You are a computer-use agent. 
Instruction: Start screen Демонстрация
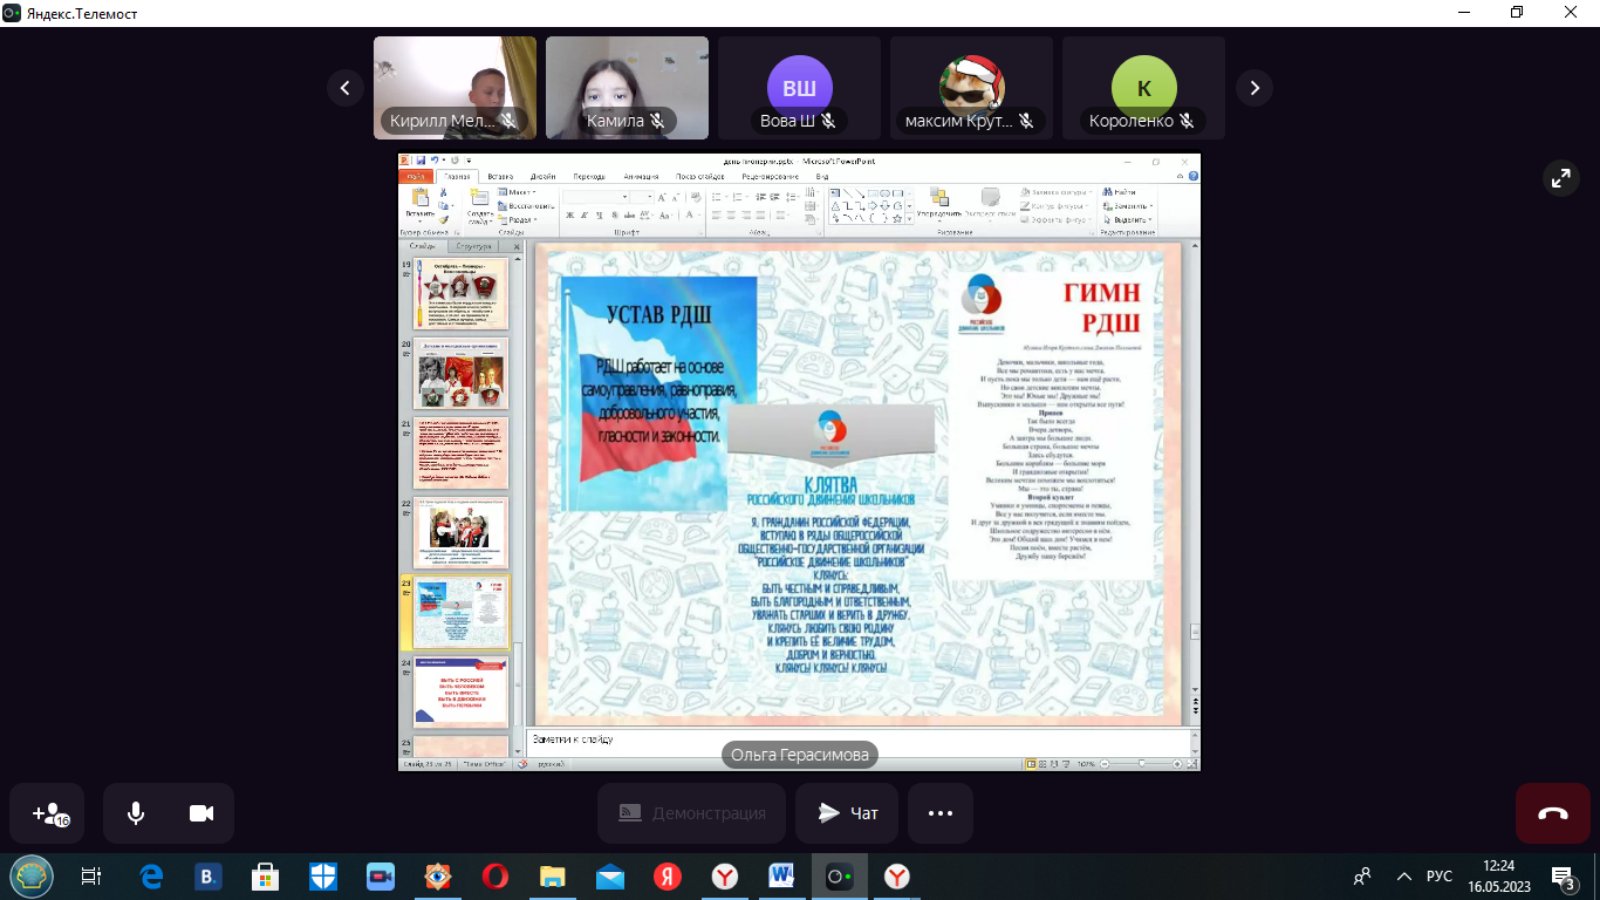coord(691,814)
